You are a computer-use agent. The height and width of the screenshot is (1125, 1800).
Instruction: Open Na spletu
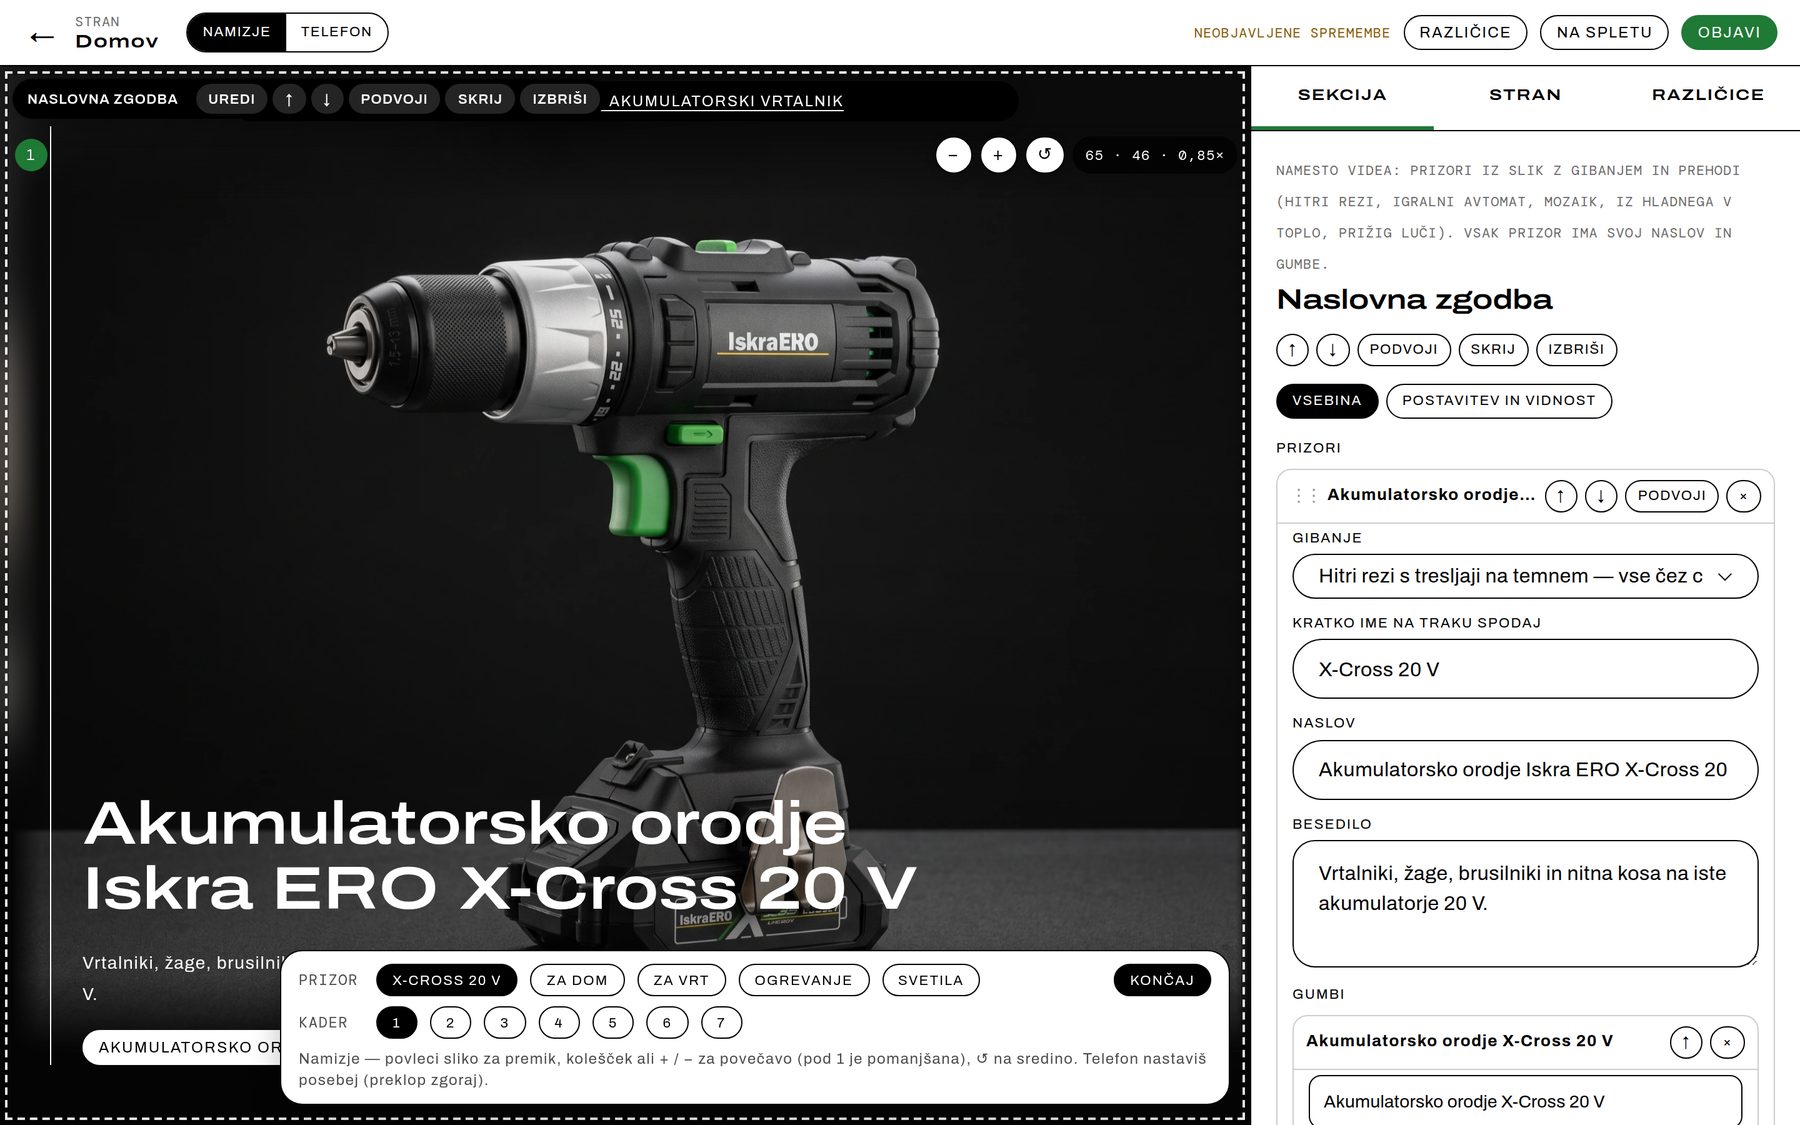[x=1604, y=32]
